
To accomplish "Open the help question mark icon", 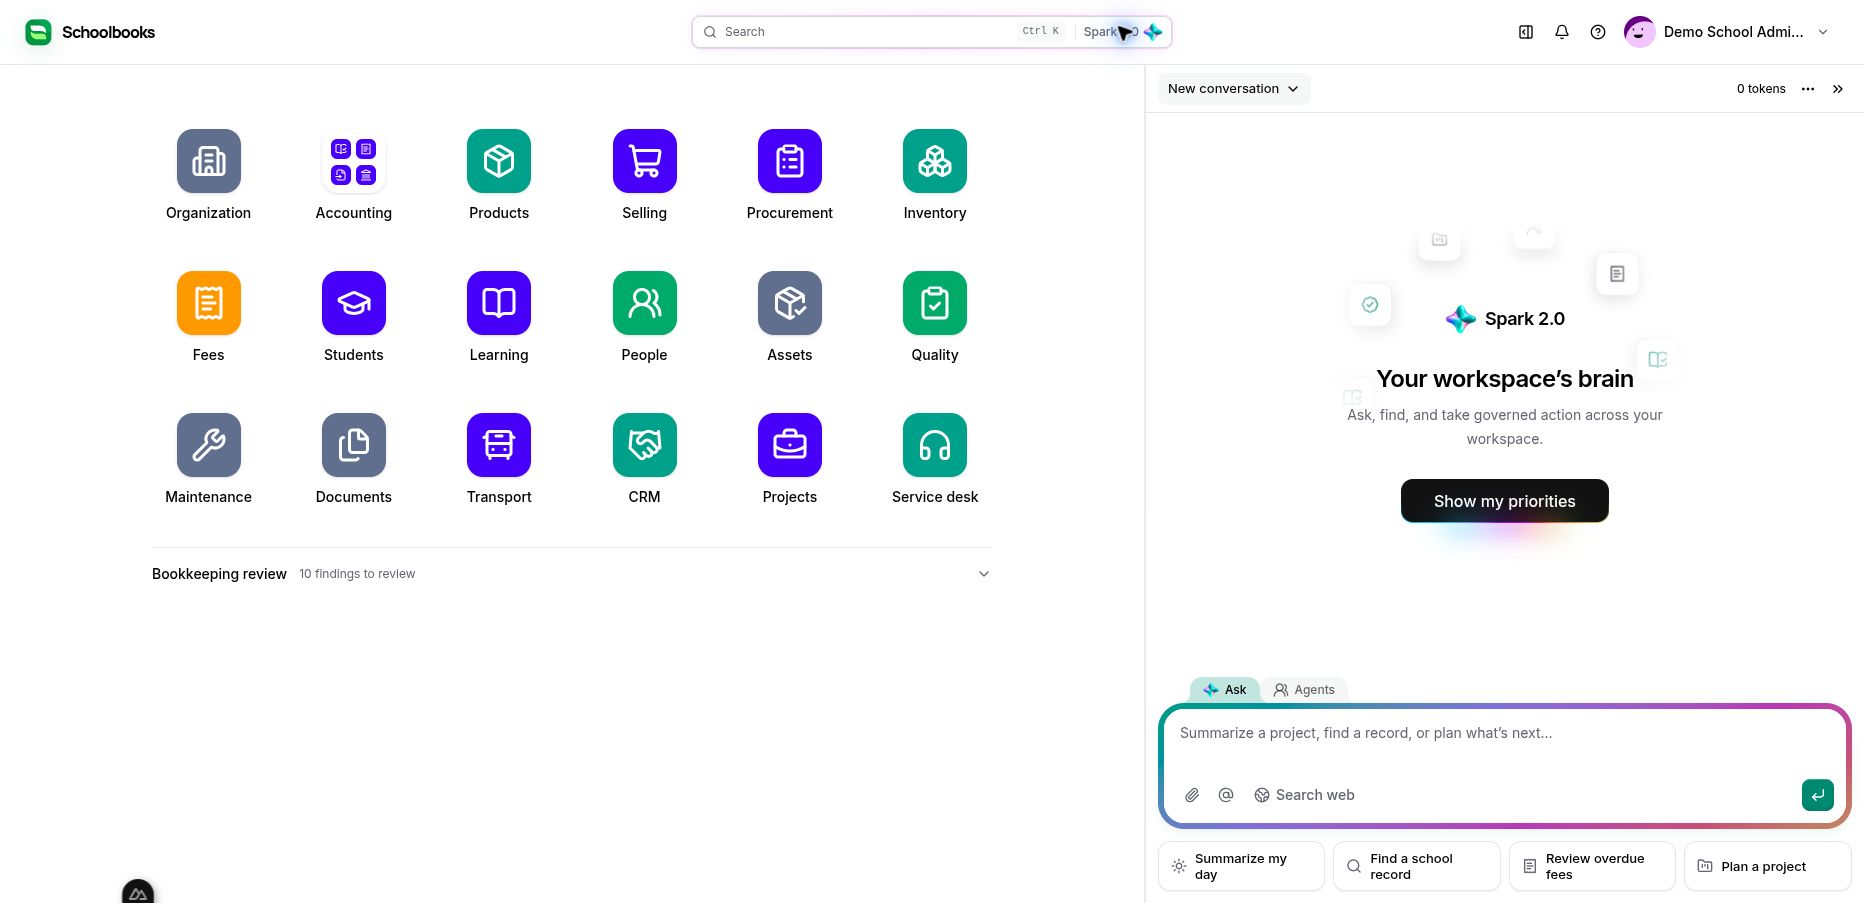I will pos(1598,32).
